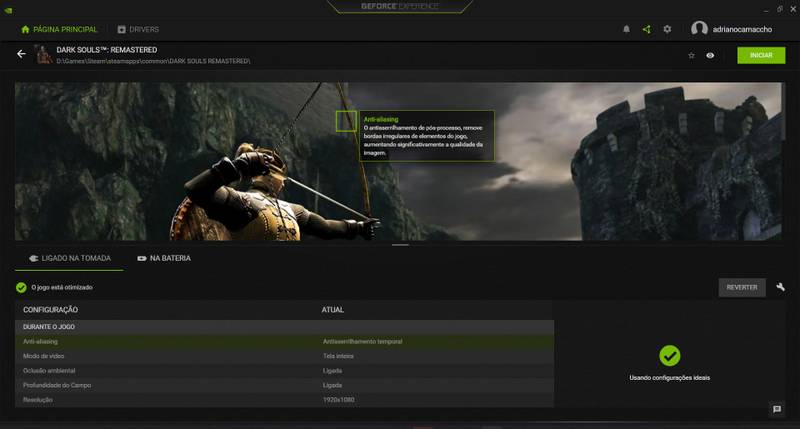Click the NVIDIA logo icon

coord(8,10)
